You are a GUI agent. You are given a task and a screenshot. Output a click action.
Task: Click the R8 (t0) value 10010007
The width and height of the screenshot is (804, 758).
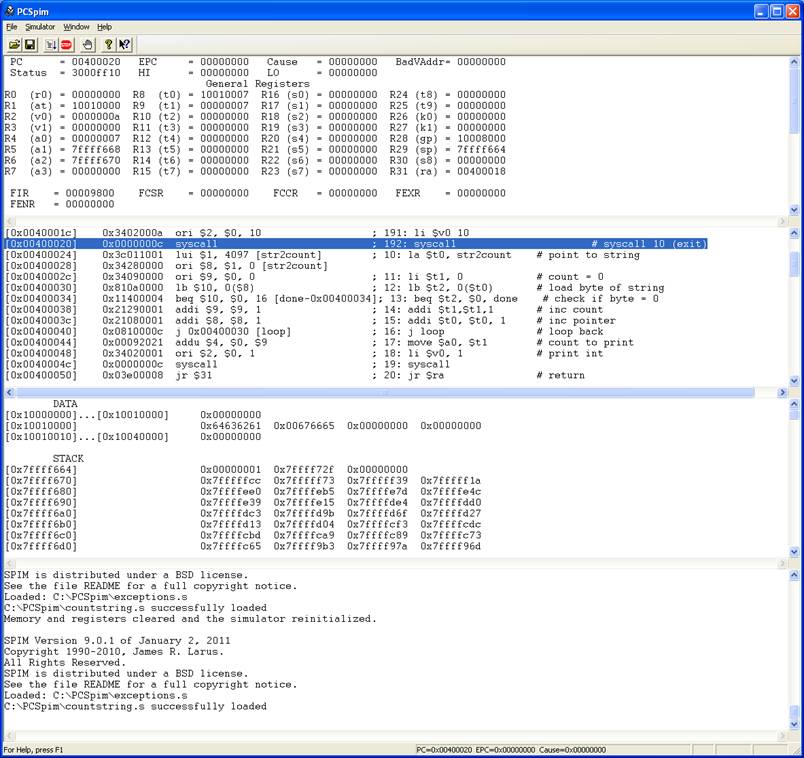[x=225, y=95]
